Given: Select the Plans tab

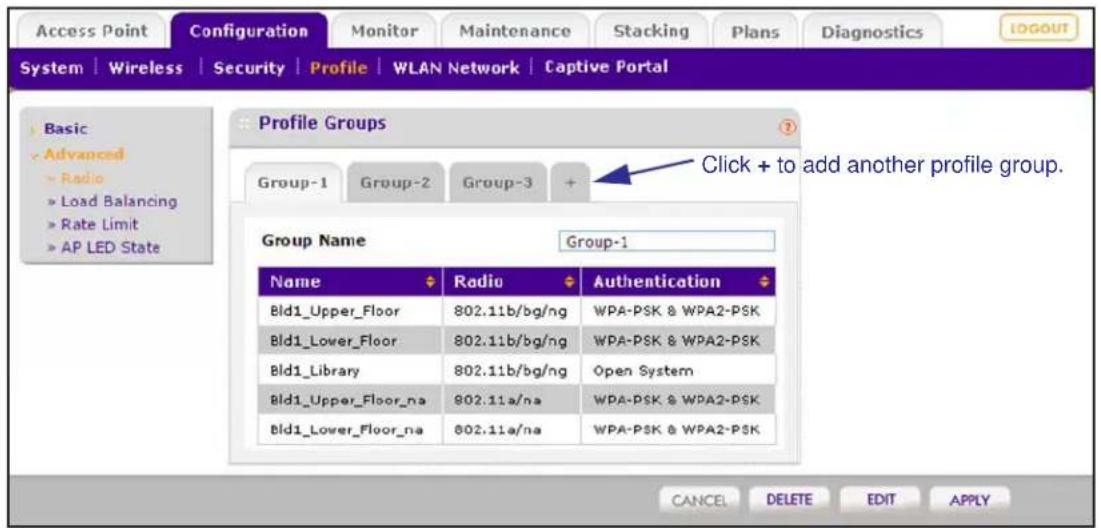Looking at the screenshot, I should [754, 32].
